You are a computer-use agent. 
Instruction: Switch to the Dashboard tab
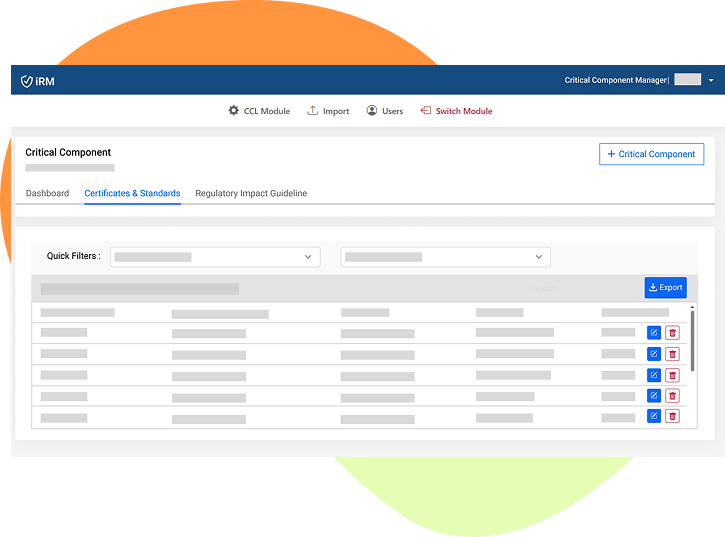pos(47,193)
